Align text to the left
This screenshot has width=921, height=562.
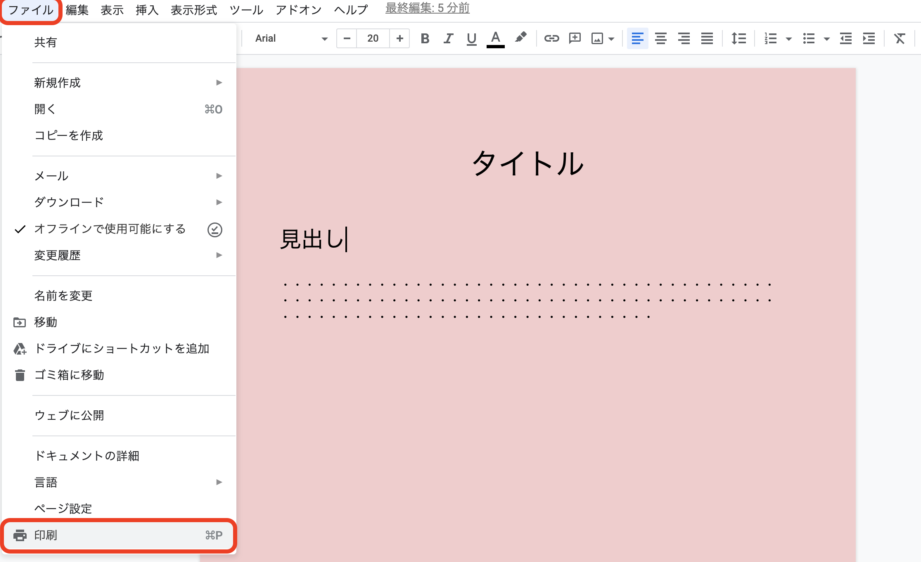pos(637,39)
